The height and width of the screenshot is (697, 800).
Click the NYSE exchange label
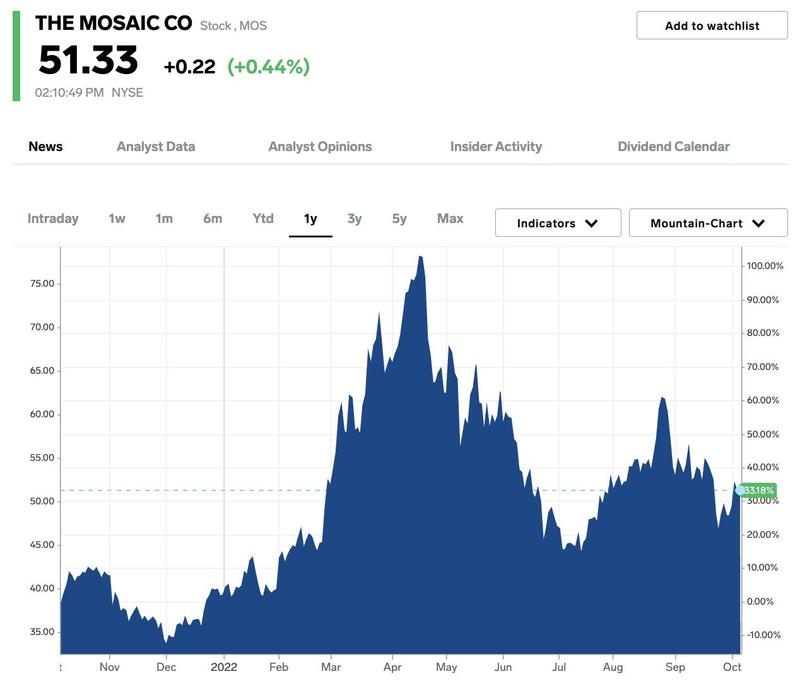127,92
